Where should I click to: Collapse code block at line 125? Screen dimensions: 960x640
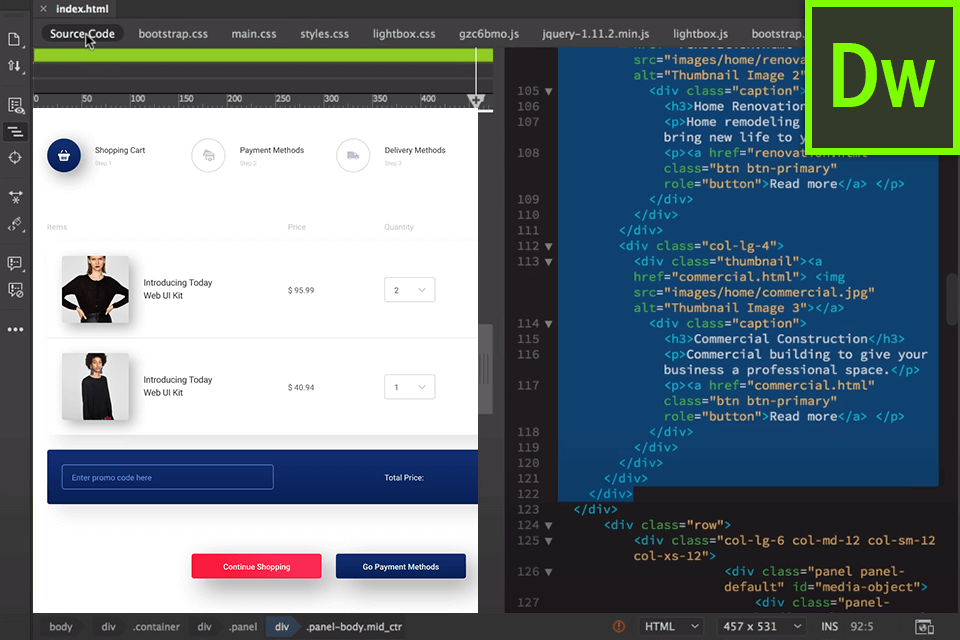(549, 541)
